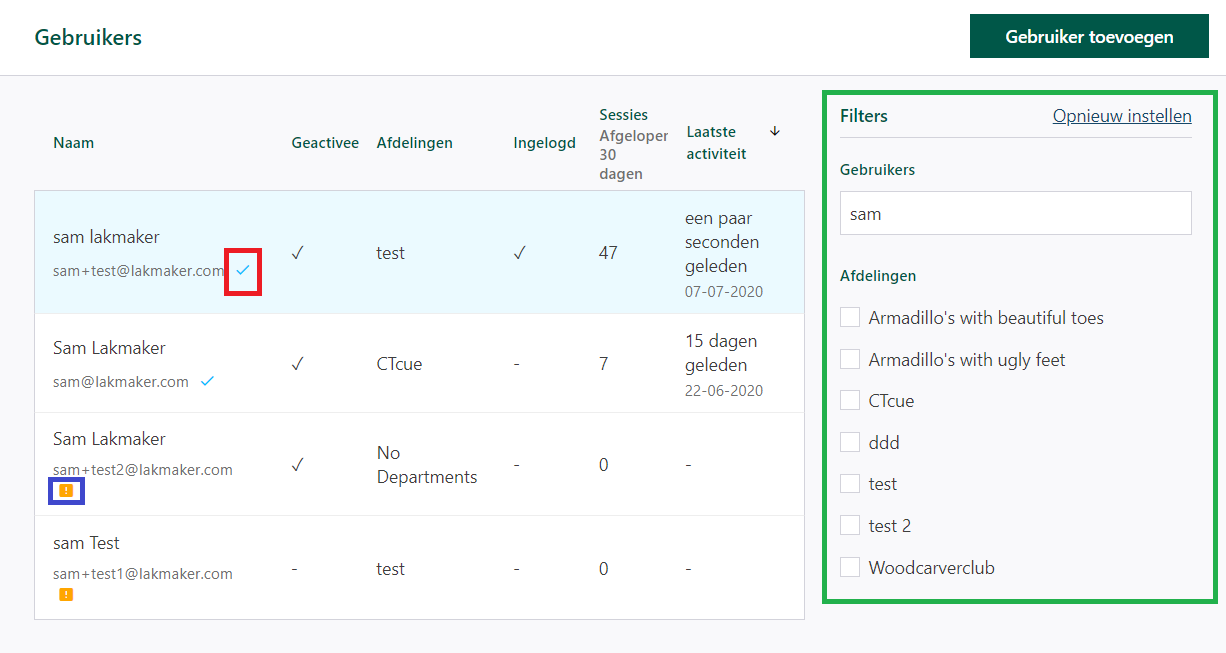Sort by the Geactiveerd column header
Screen dimensions: 1226x653
pos(325,143)
